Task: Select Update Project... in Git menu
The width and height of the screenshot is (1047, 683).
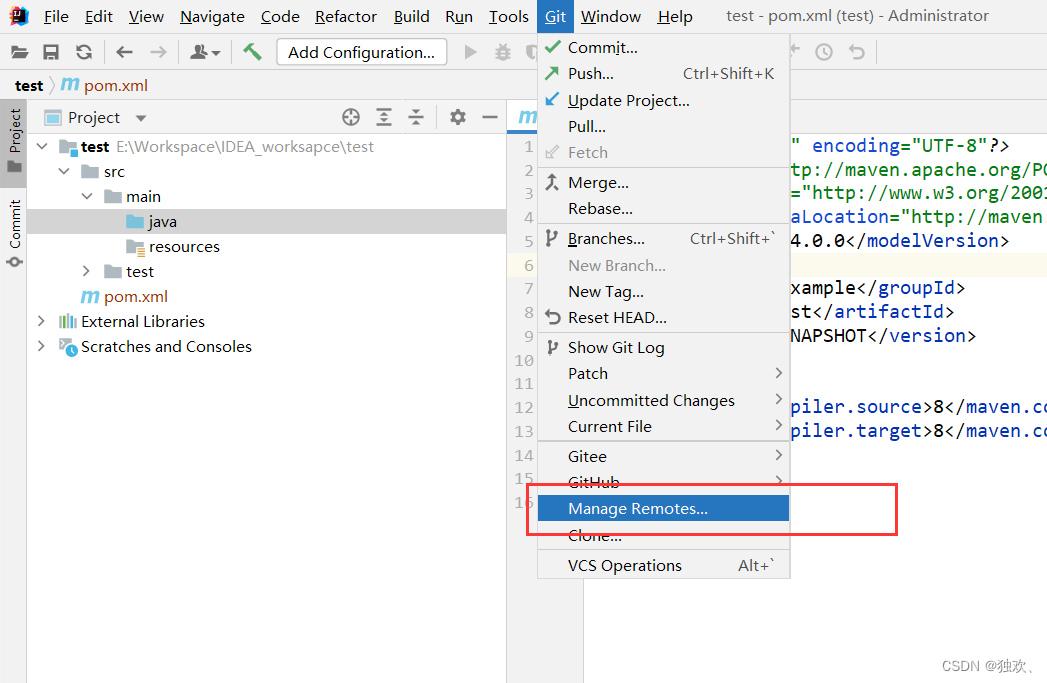Action: pos(663,100)
